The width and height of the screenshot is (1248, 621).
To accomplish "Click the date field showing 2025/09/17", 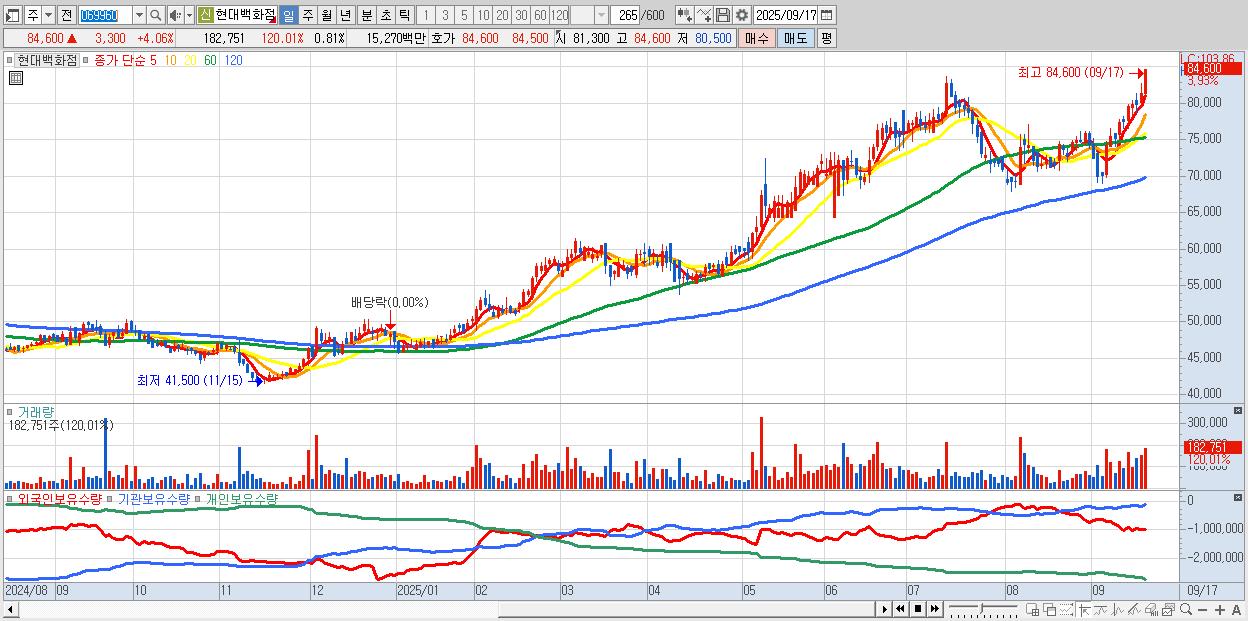I will [785, 15].
